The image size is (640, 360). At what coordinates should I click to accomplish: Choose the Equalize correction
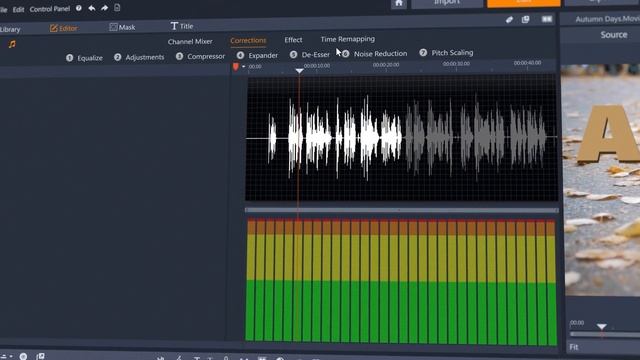click(84, 58)
